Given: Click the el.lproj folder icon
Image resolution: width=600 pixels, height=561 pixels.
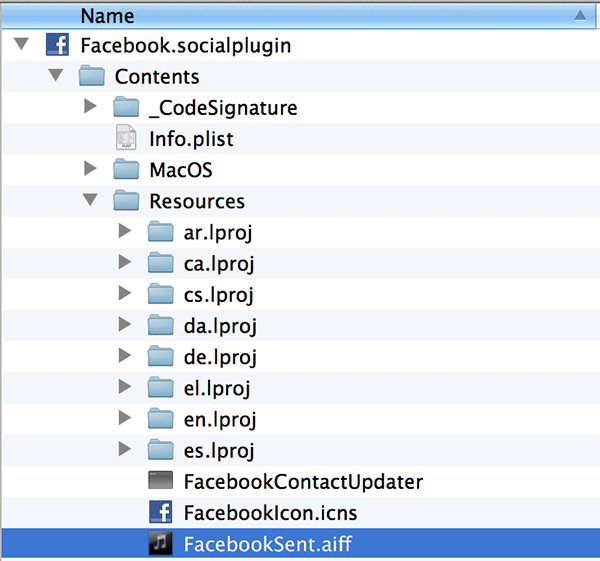Looking at the screenshot, I should [x=161, y=387].
